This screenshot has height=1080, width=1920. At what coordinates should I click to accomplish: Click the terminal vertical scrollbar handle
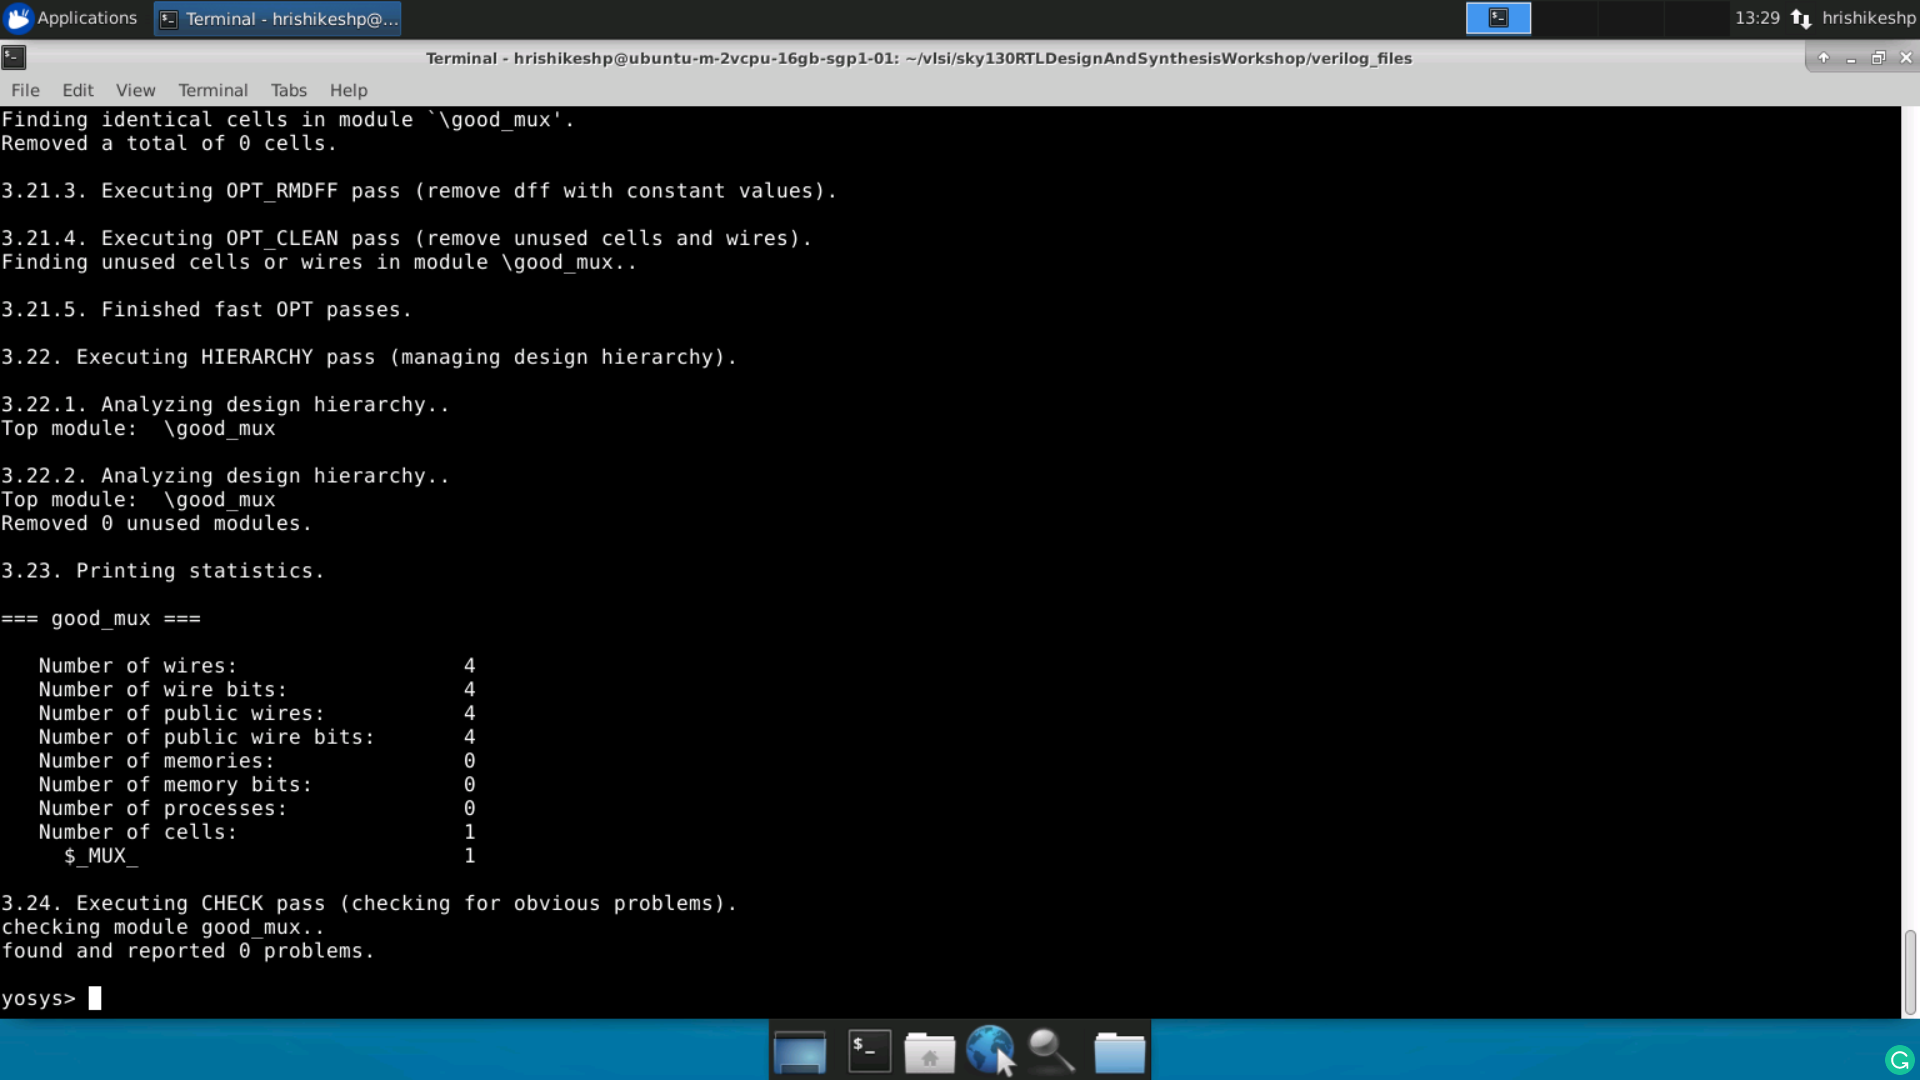pyautogui.click(x=1909, y=972)
